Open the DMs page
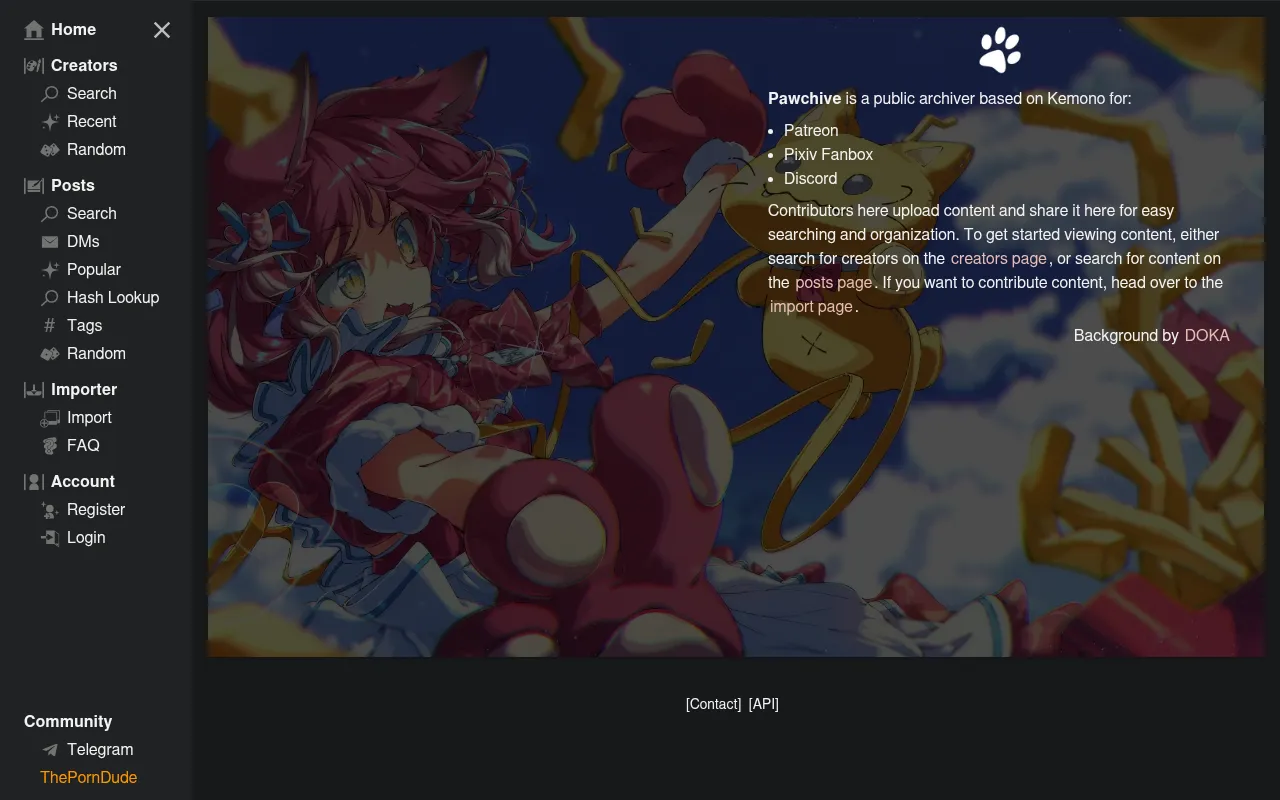 [83, 242]
